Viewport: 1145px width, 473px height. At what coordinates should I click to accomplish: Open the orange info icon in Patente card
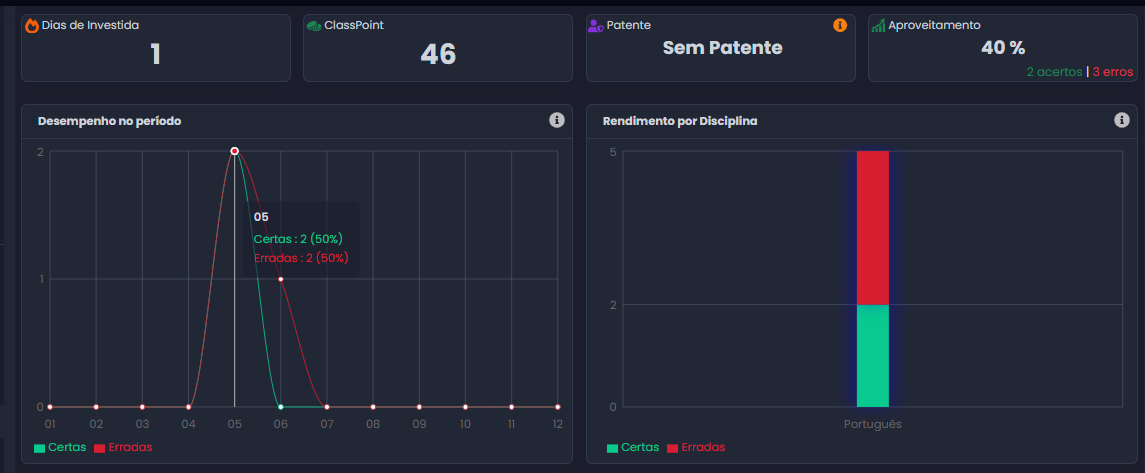click(x=840, y=26)
